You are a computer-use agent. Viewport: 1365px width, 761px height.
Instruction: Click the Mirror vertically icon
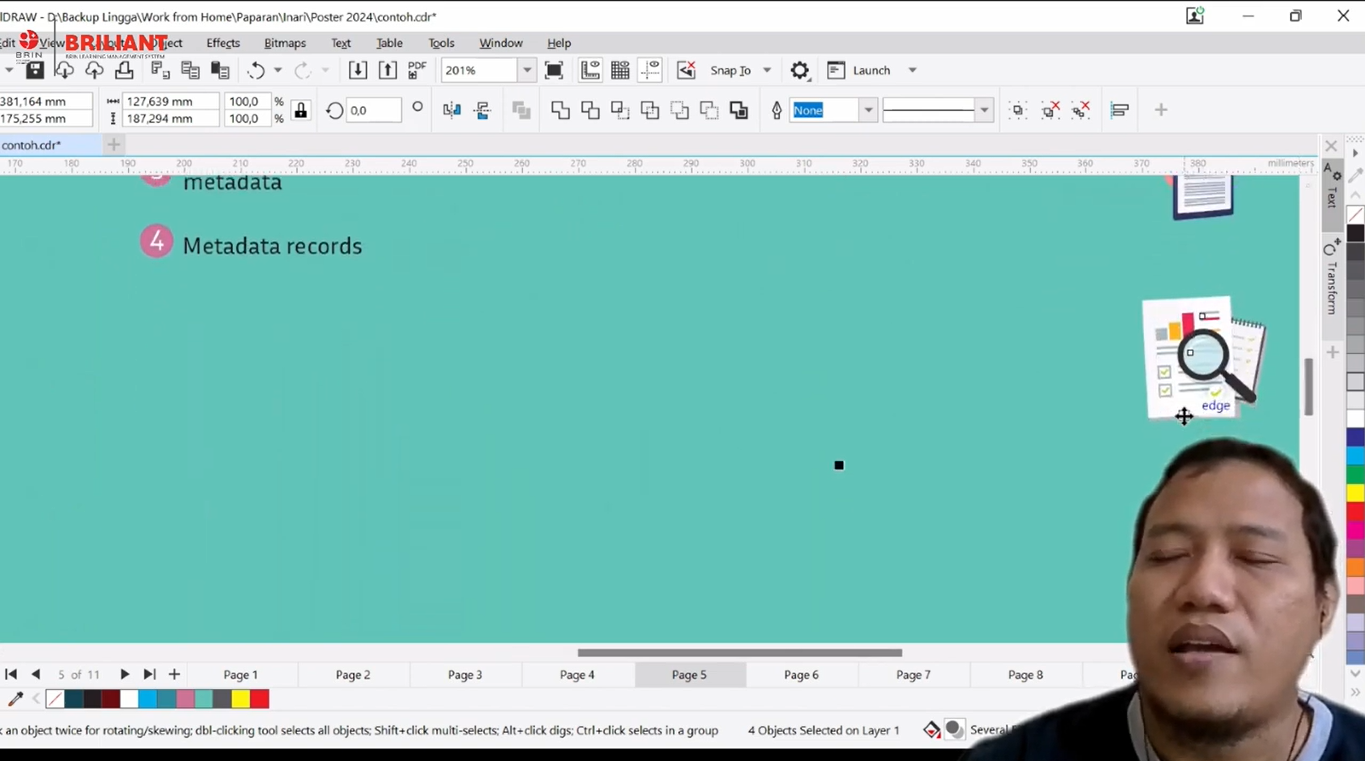[x=482, y=110]
